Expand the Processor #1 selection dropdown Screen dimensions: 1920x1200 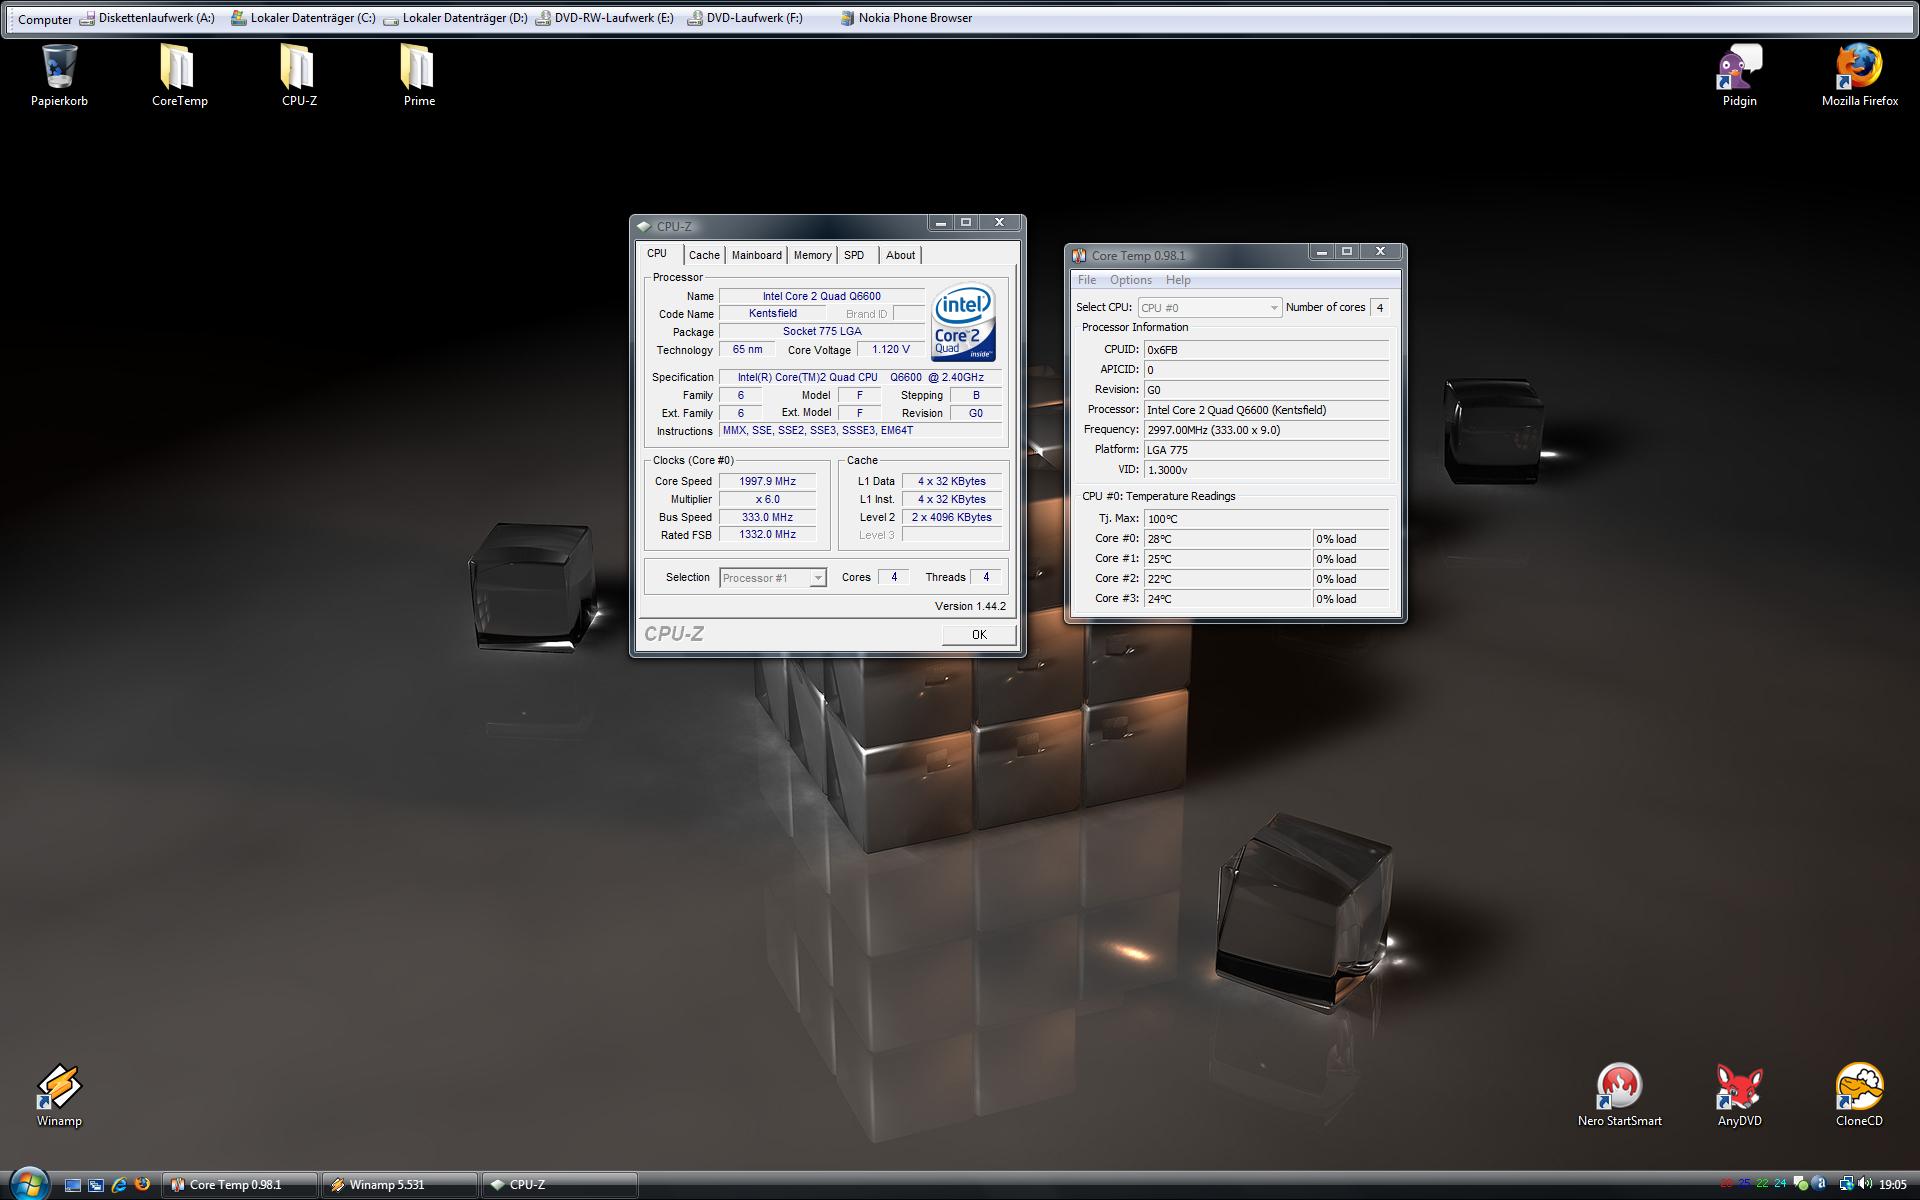pos(817,578)
